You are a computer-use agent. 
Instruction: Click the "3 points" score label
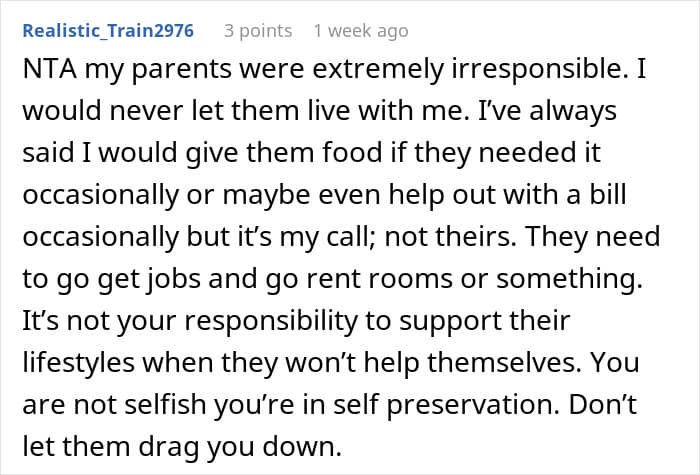click(258, 31)
